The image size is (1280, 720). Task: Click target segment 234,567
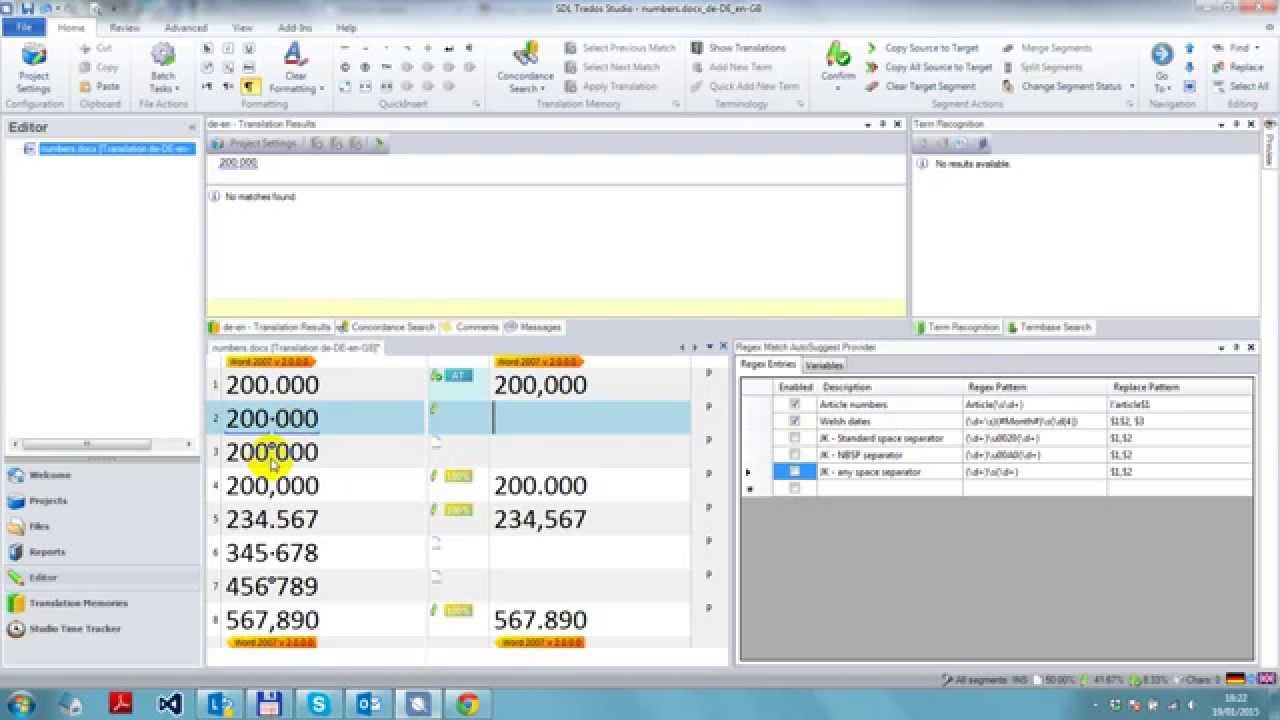[x=540, y=519]
